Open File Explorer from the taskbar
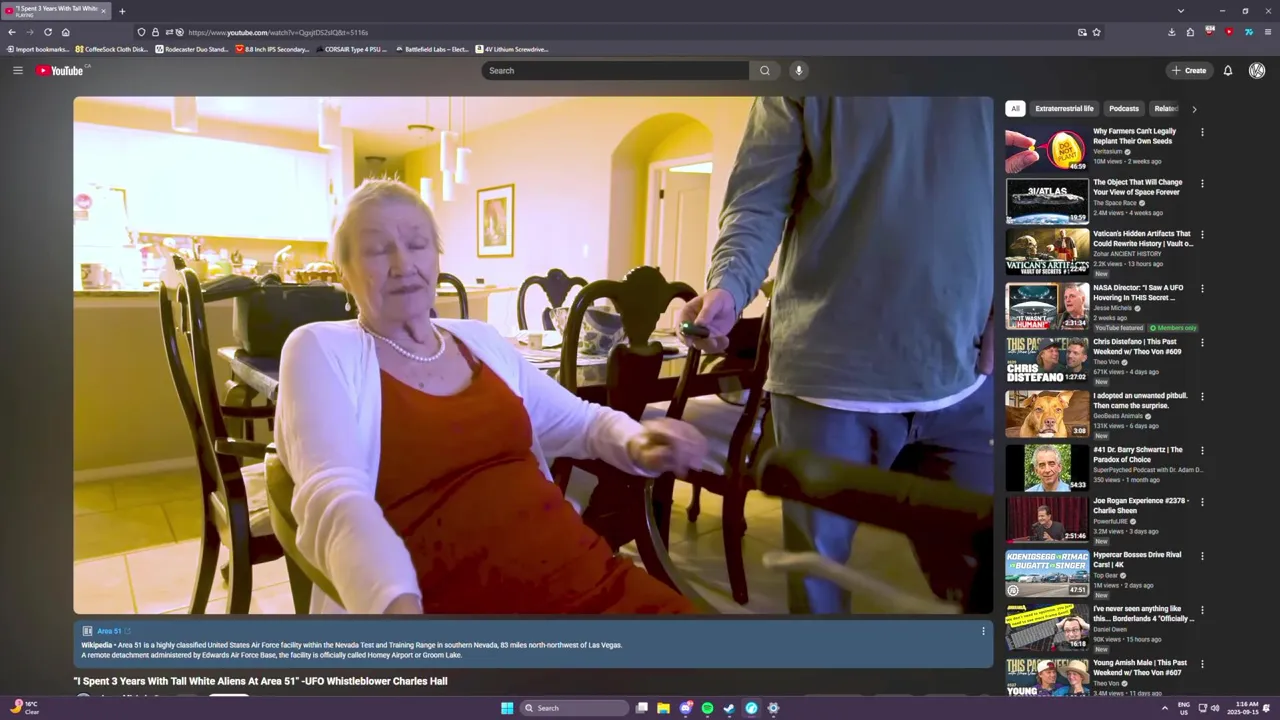1280x720 pixels. 663,708
